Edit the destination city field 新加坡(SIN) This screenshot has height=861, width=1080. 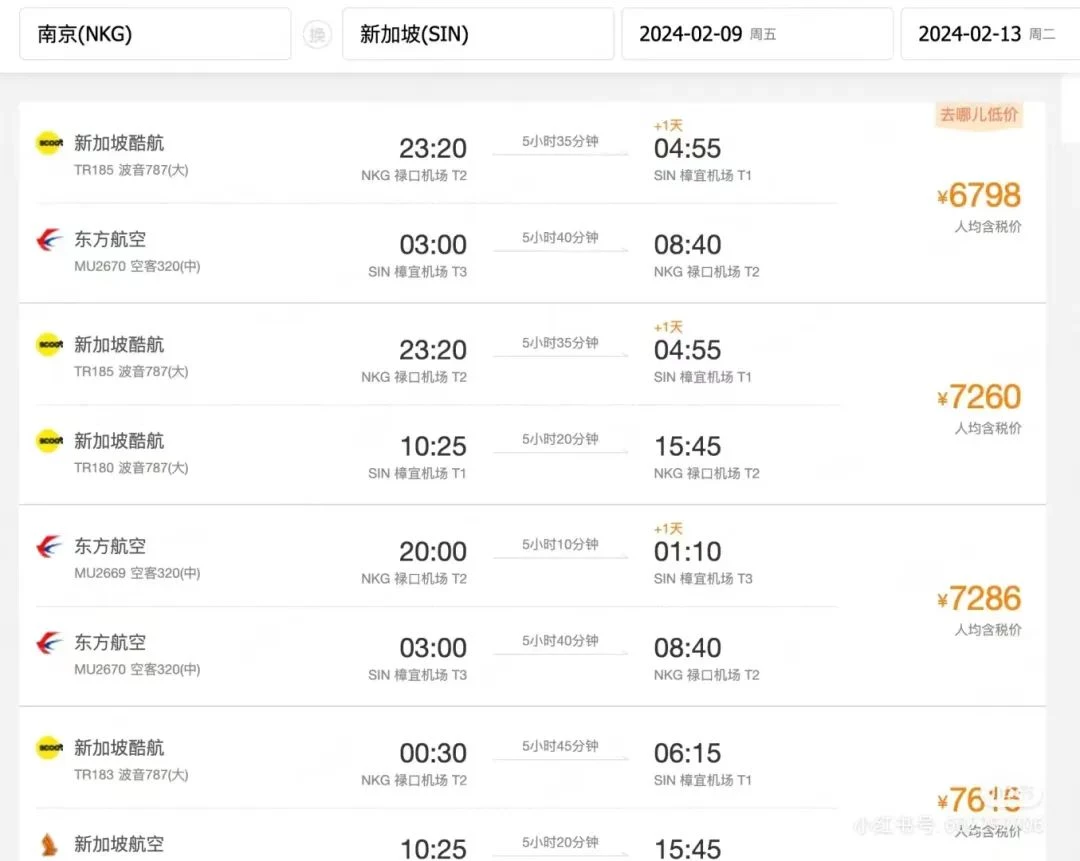click(x=478, y=34)
